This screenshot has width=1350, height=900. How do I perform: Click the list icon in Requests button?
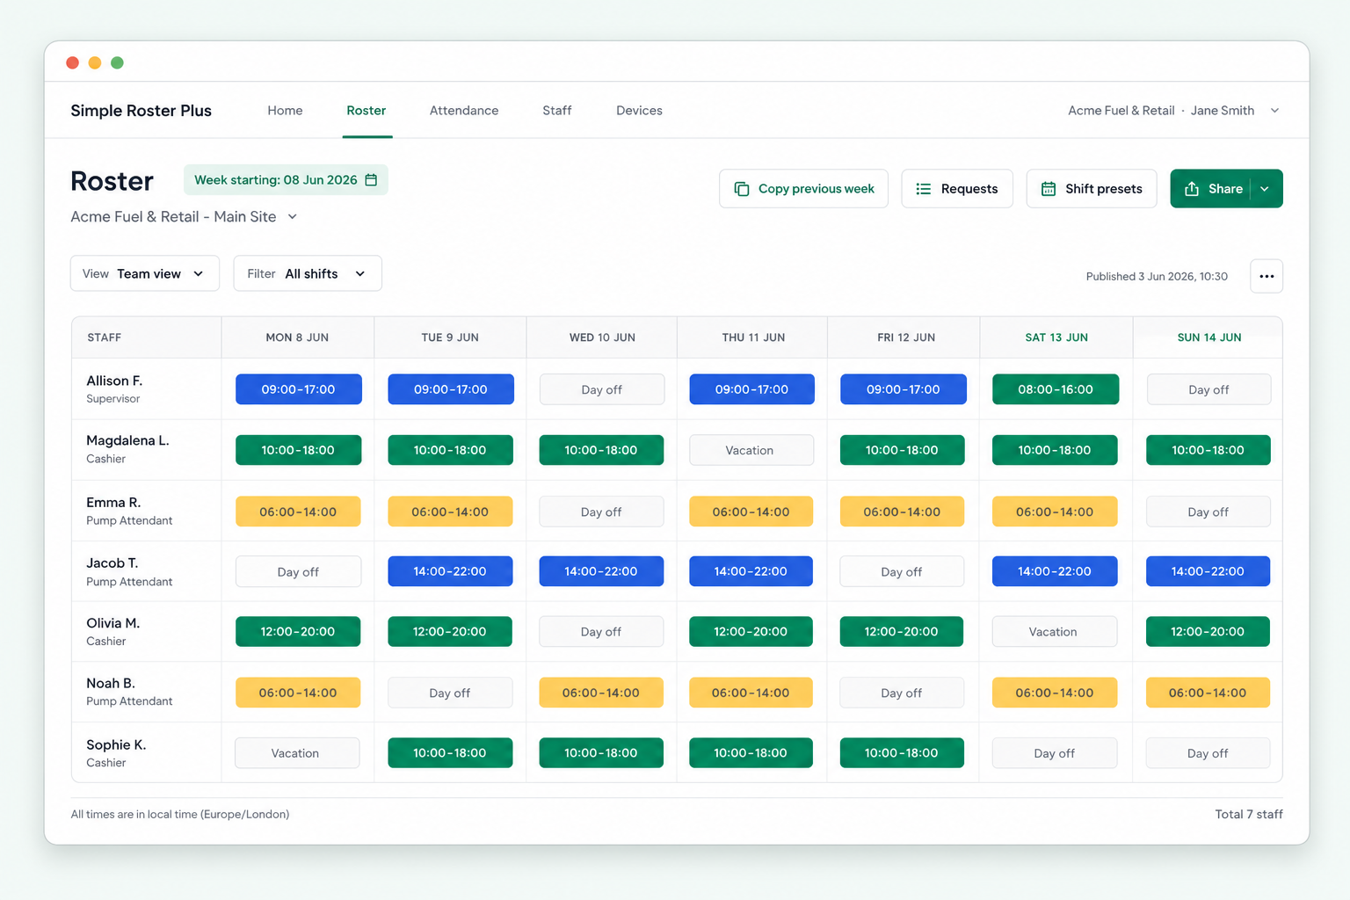point(923,189)
